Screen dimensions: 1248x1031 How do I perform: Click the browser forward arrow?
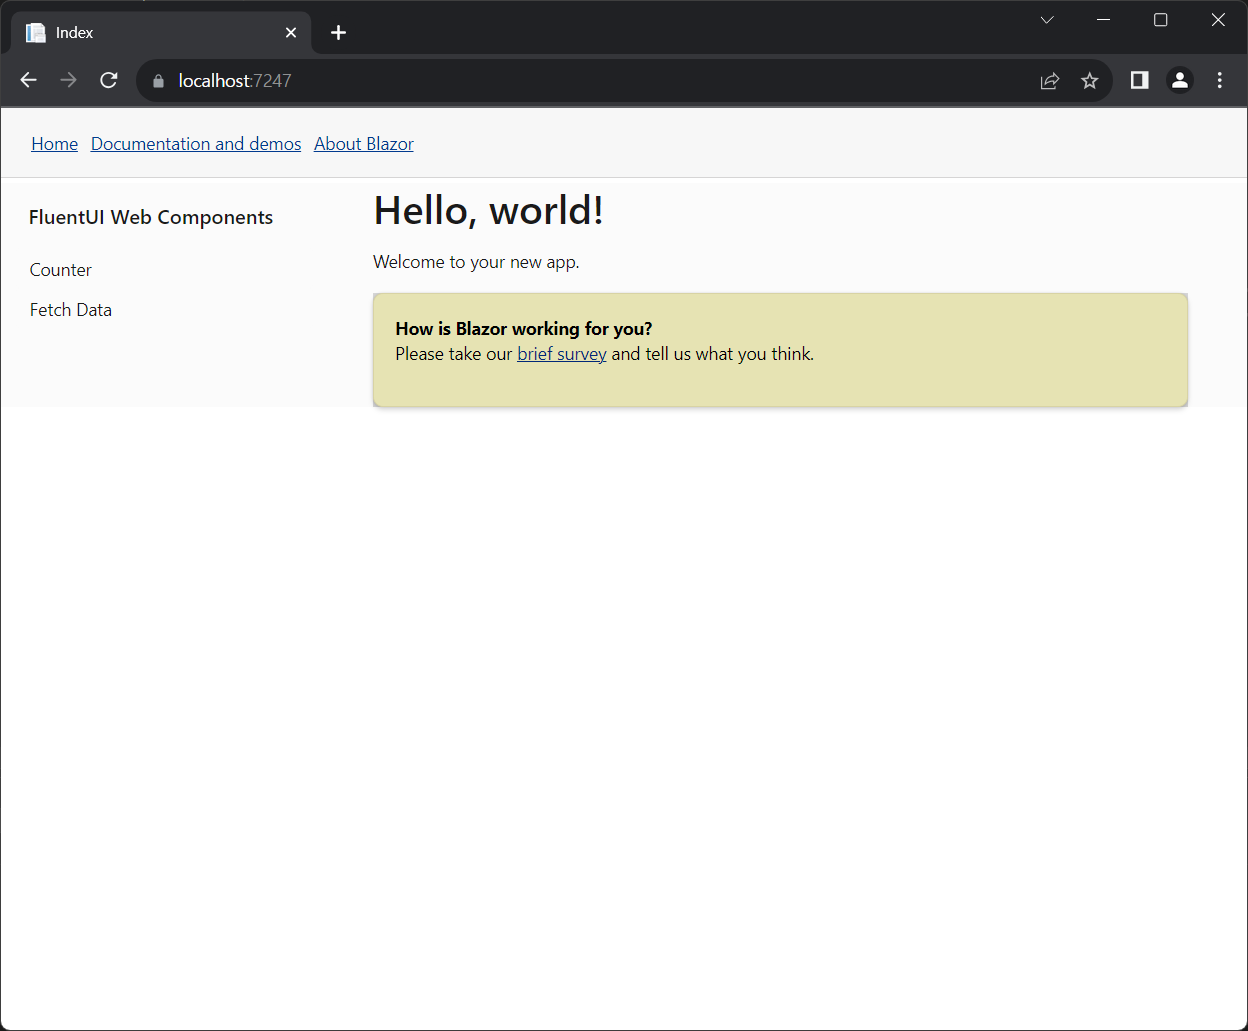tap(69, 81)
